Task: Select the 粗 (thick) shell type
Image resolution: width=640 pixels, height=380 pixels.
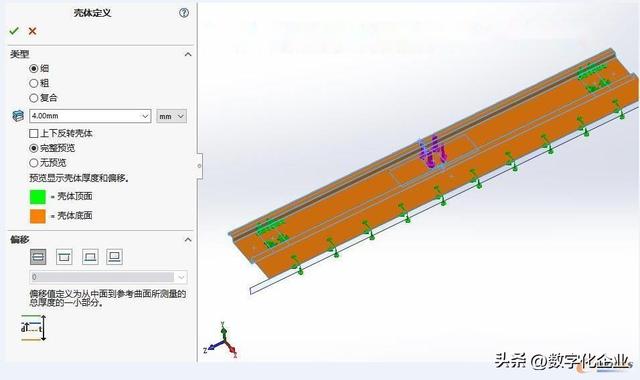Action: tap(34, 83)
